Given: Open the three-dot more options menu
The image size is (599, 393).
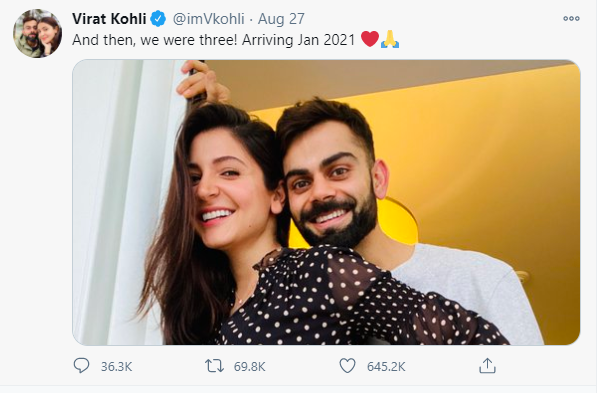Looking at the screenshot, I should point(571,18).
